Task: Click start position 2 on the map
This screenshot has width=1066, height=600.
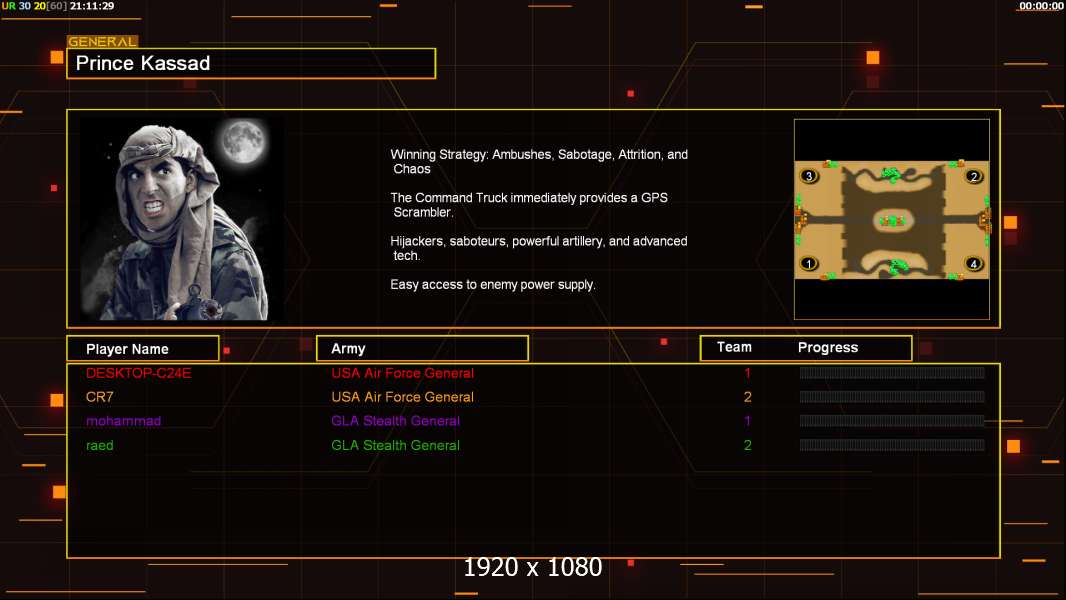Action: (x=974, y=177)
